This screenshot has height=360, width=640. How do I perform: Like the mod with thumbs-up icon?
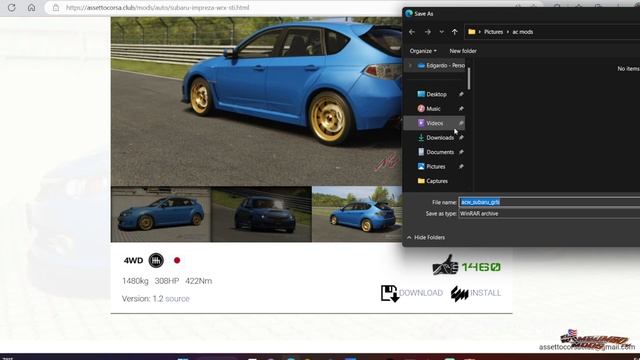(445, 265)
